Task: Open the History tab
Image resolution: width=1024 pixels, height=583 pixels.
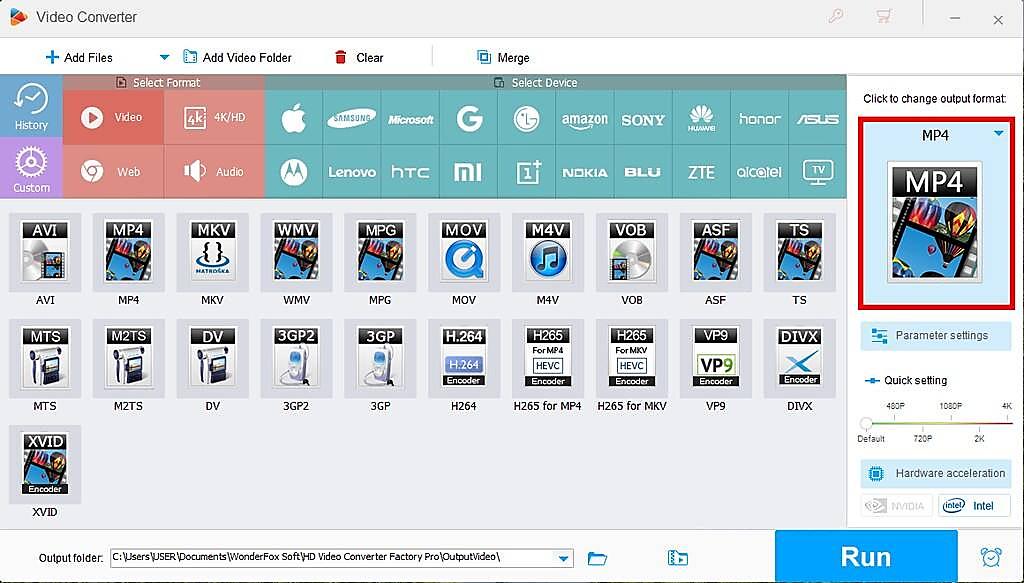Action: click(x=31, y=106)
